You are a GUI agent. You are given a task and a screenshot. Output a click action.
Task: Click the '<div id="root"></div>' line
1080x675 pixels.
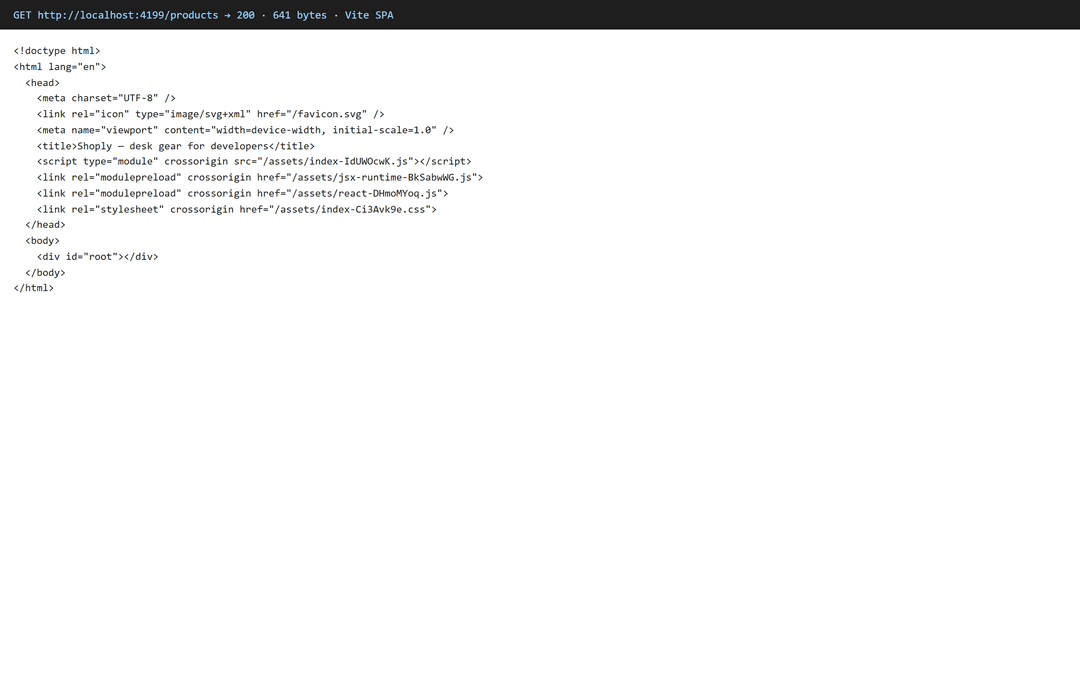pos(98,256)
